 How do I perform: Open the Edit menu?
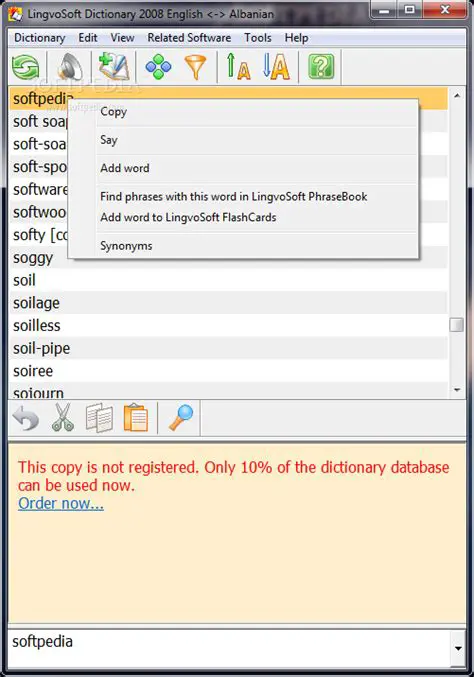[88, 38]
